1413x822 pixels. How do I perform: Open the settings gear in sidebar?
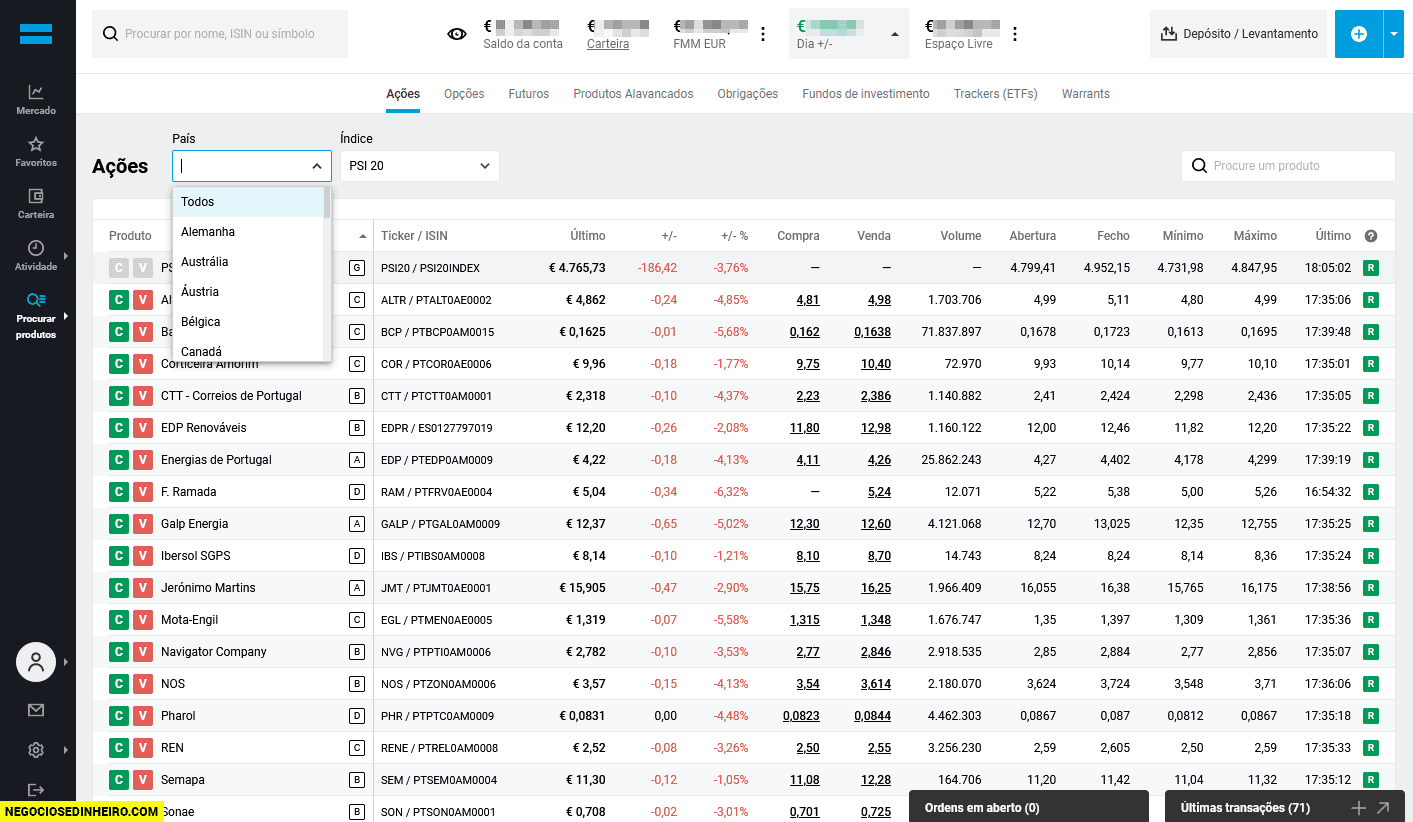(36, 750)
